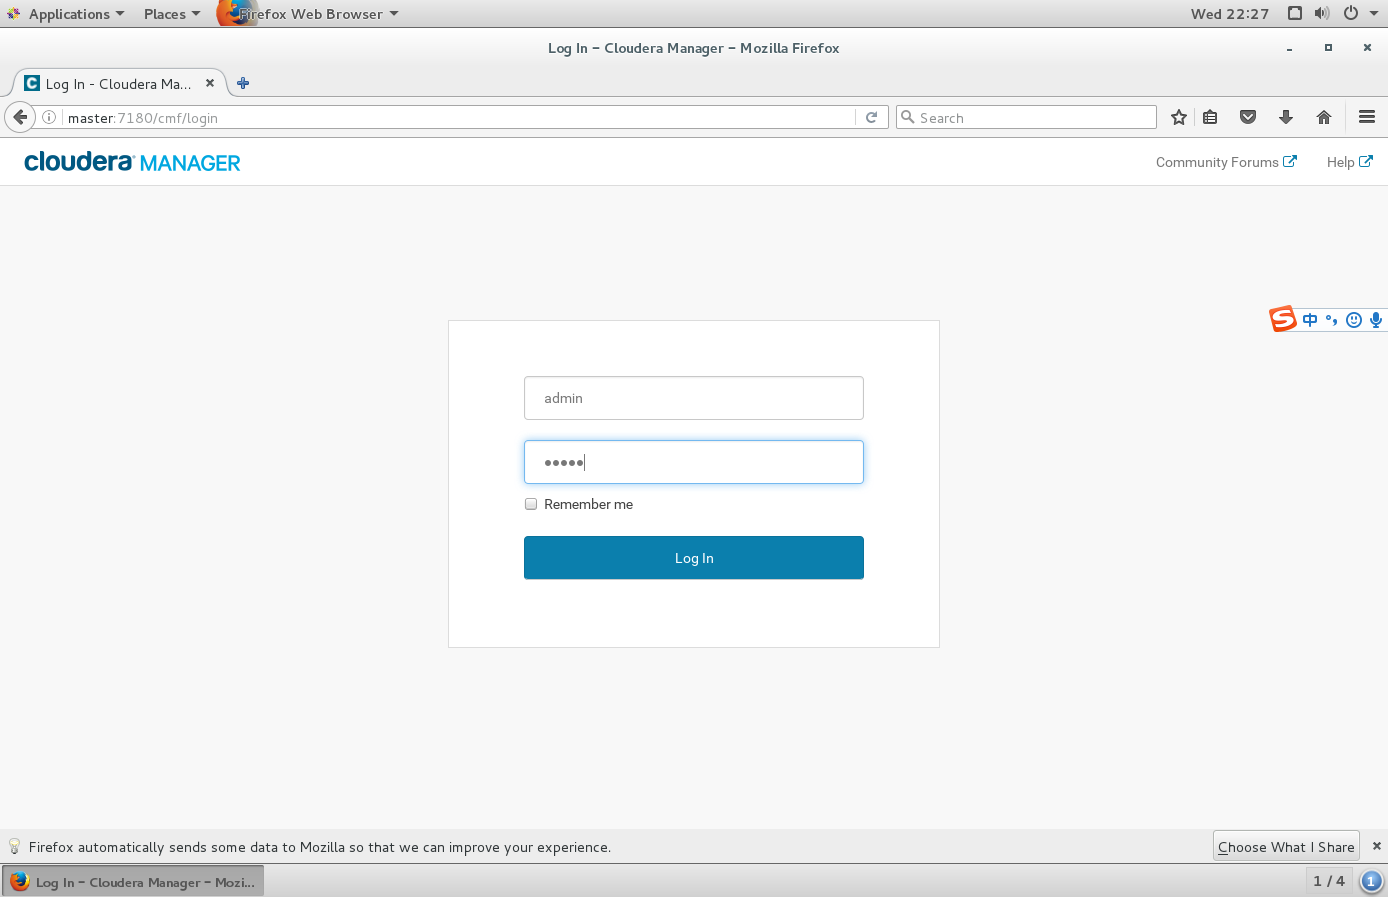
Task: Show site information icon in address bar
Action: (49, 117)
